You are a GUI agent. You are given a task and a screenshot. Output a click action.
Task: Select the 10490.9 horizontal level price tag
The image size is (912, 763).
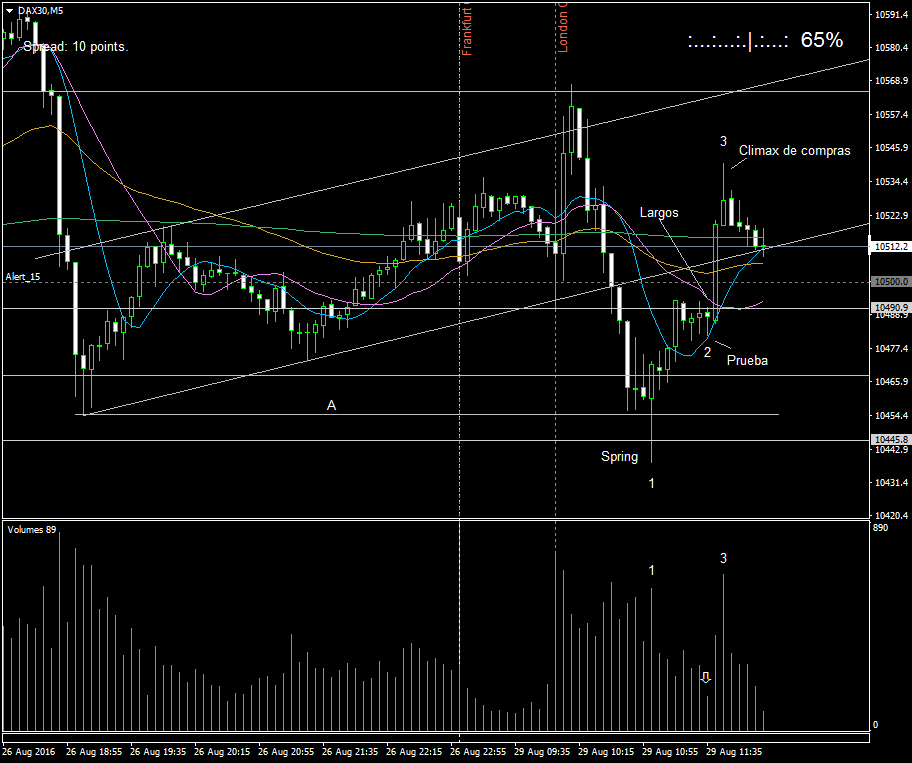pos(889,308)
